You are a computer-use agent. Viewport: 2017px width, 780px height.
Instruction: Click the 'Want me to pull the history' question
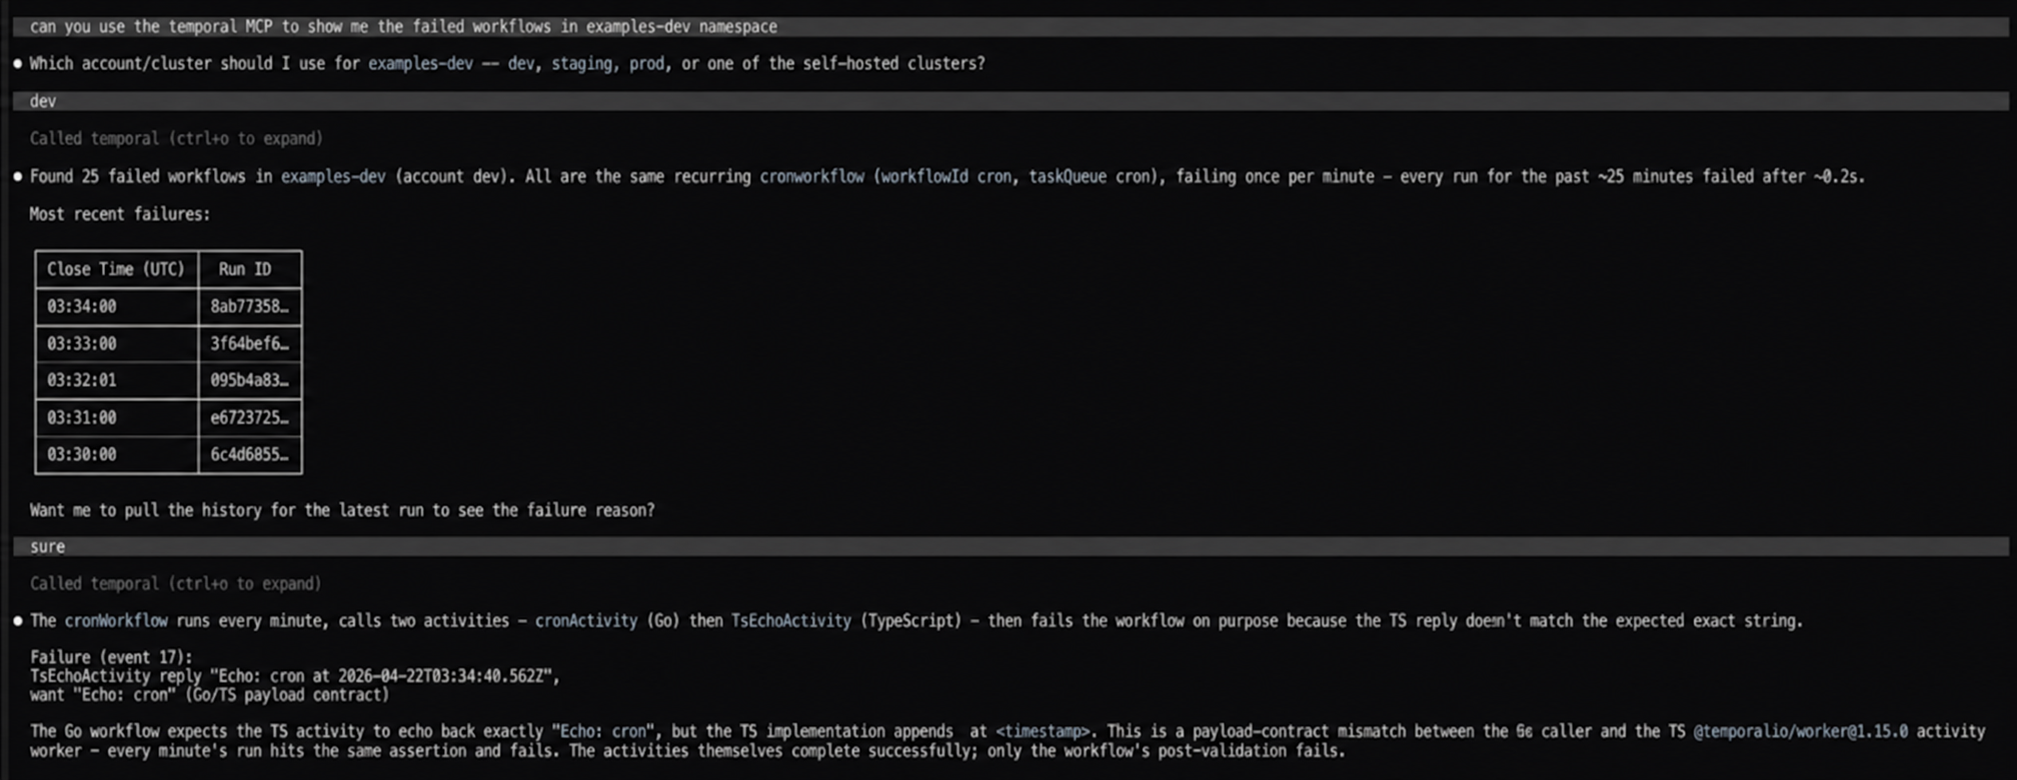tap(342, 510)
